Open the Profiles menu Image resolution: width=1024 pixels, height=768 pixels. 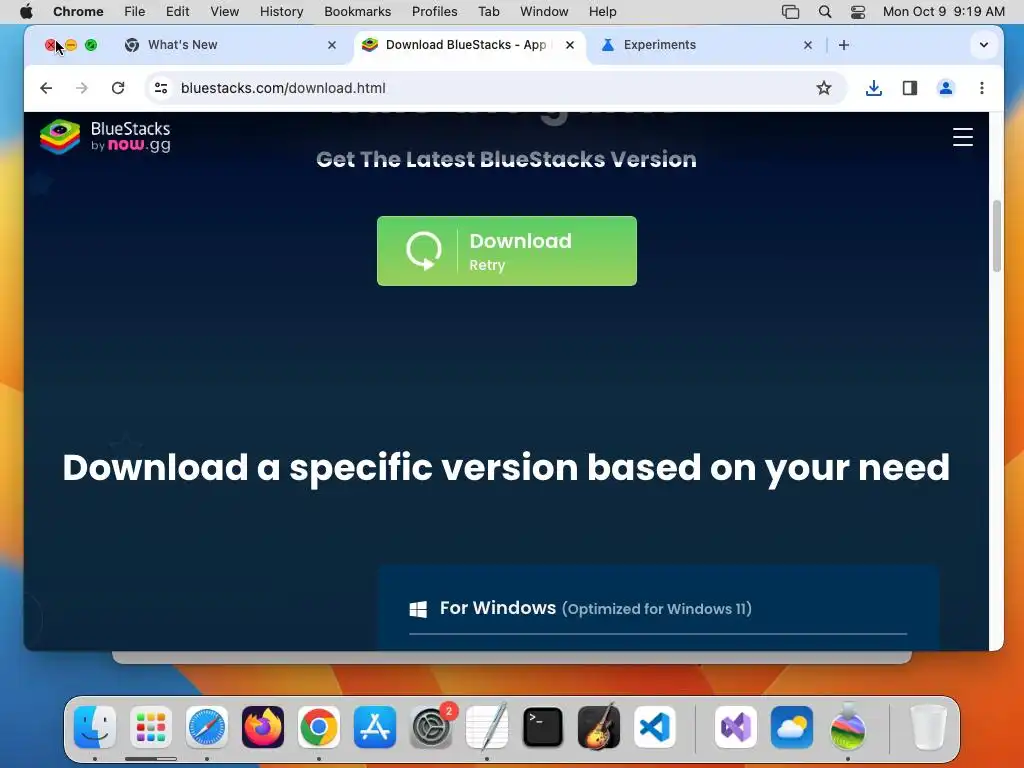tap(434, 12)
